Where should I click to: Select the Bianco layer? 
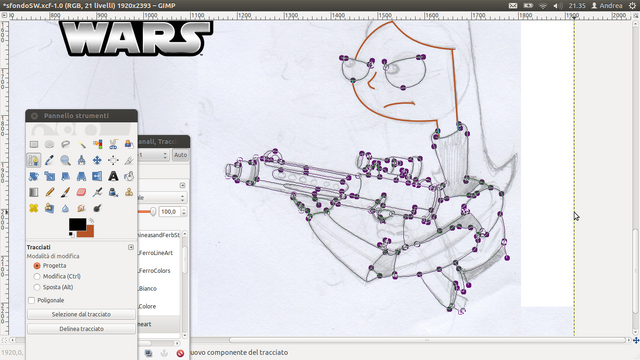coord(159,289)
